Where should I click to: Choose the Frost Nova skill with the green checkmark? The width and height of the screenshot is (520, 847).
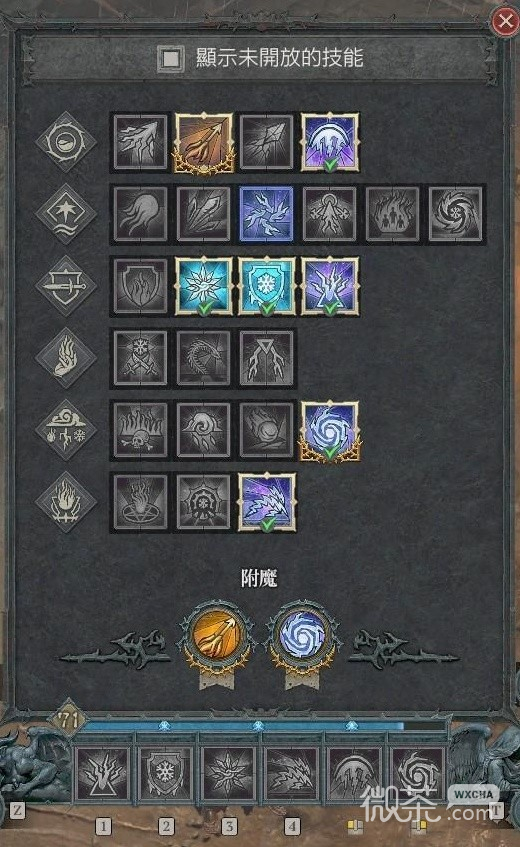204,286
